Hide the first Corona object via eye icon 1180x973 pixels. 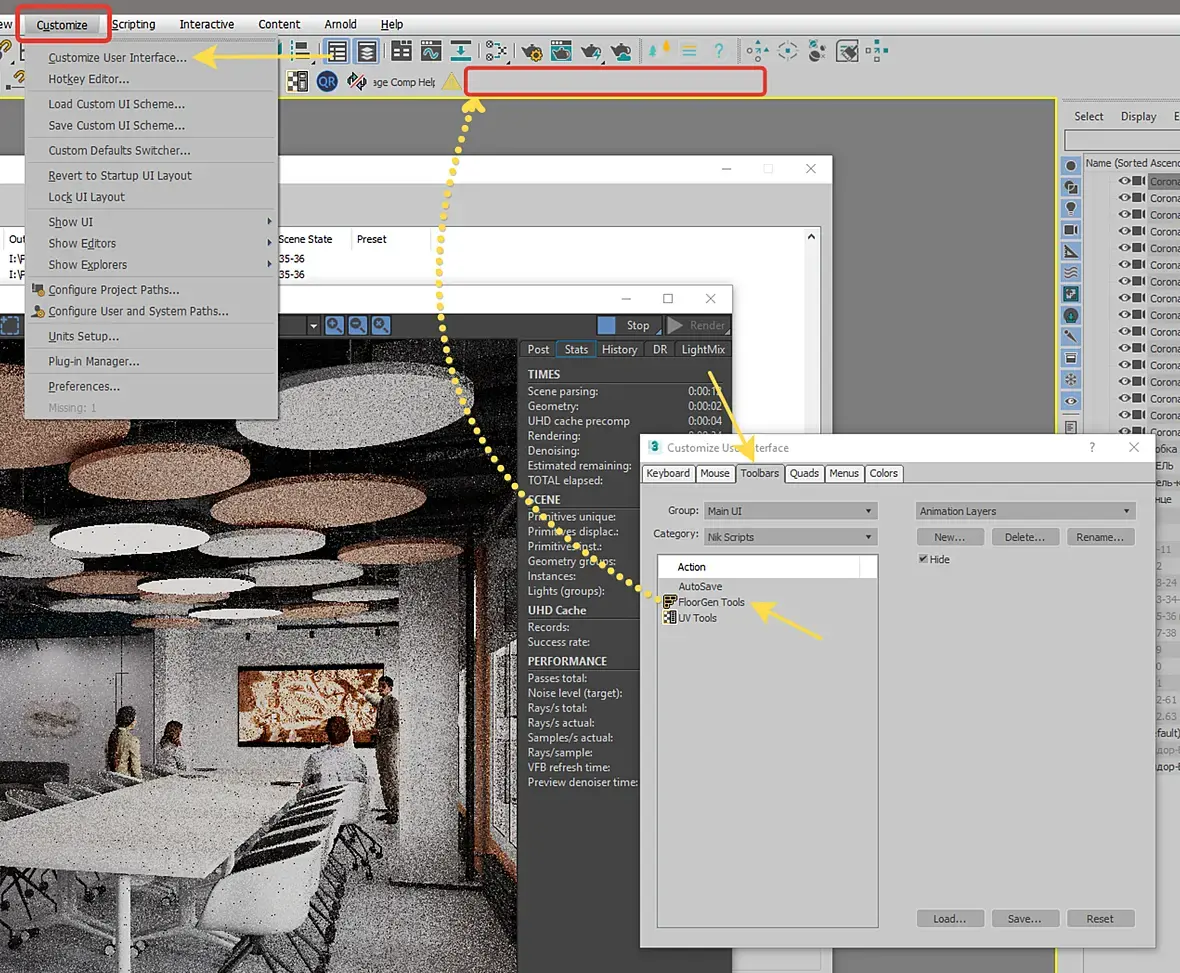[1125, 181]
